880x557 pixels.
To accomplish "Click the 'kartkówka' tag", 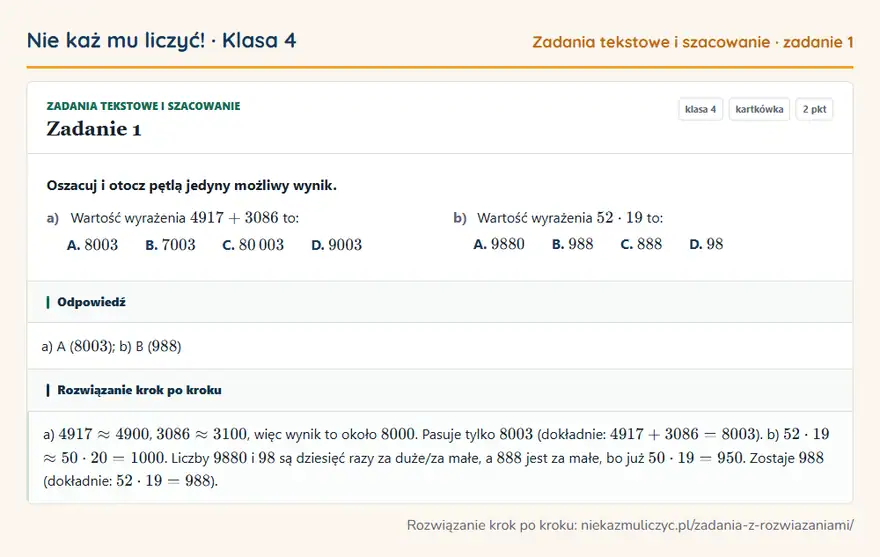I will (x=759, y=109).
